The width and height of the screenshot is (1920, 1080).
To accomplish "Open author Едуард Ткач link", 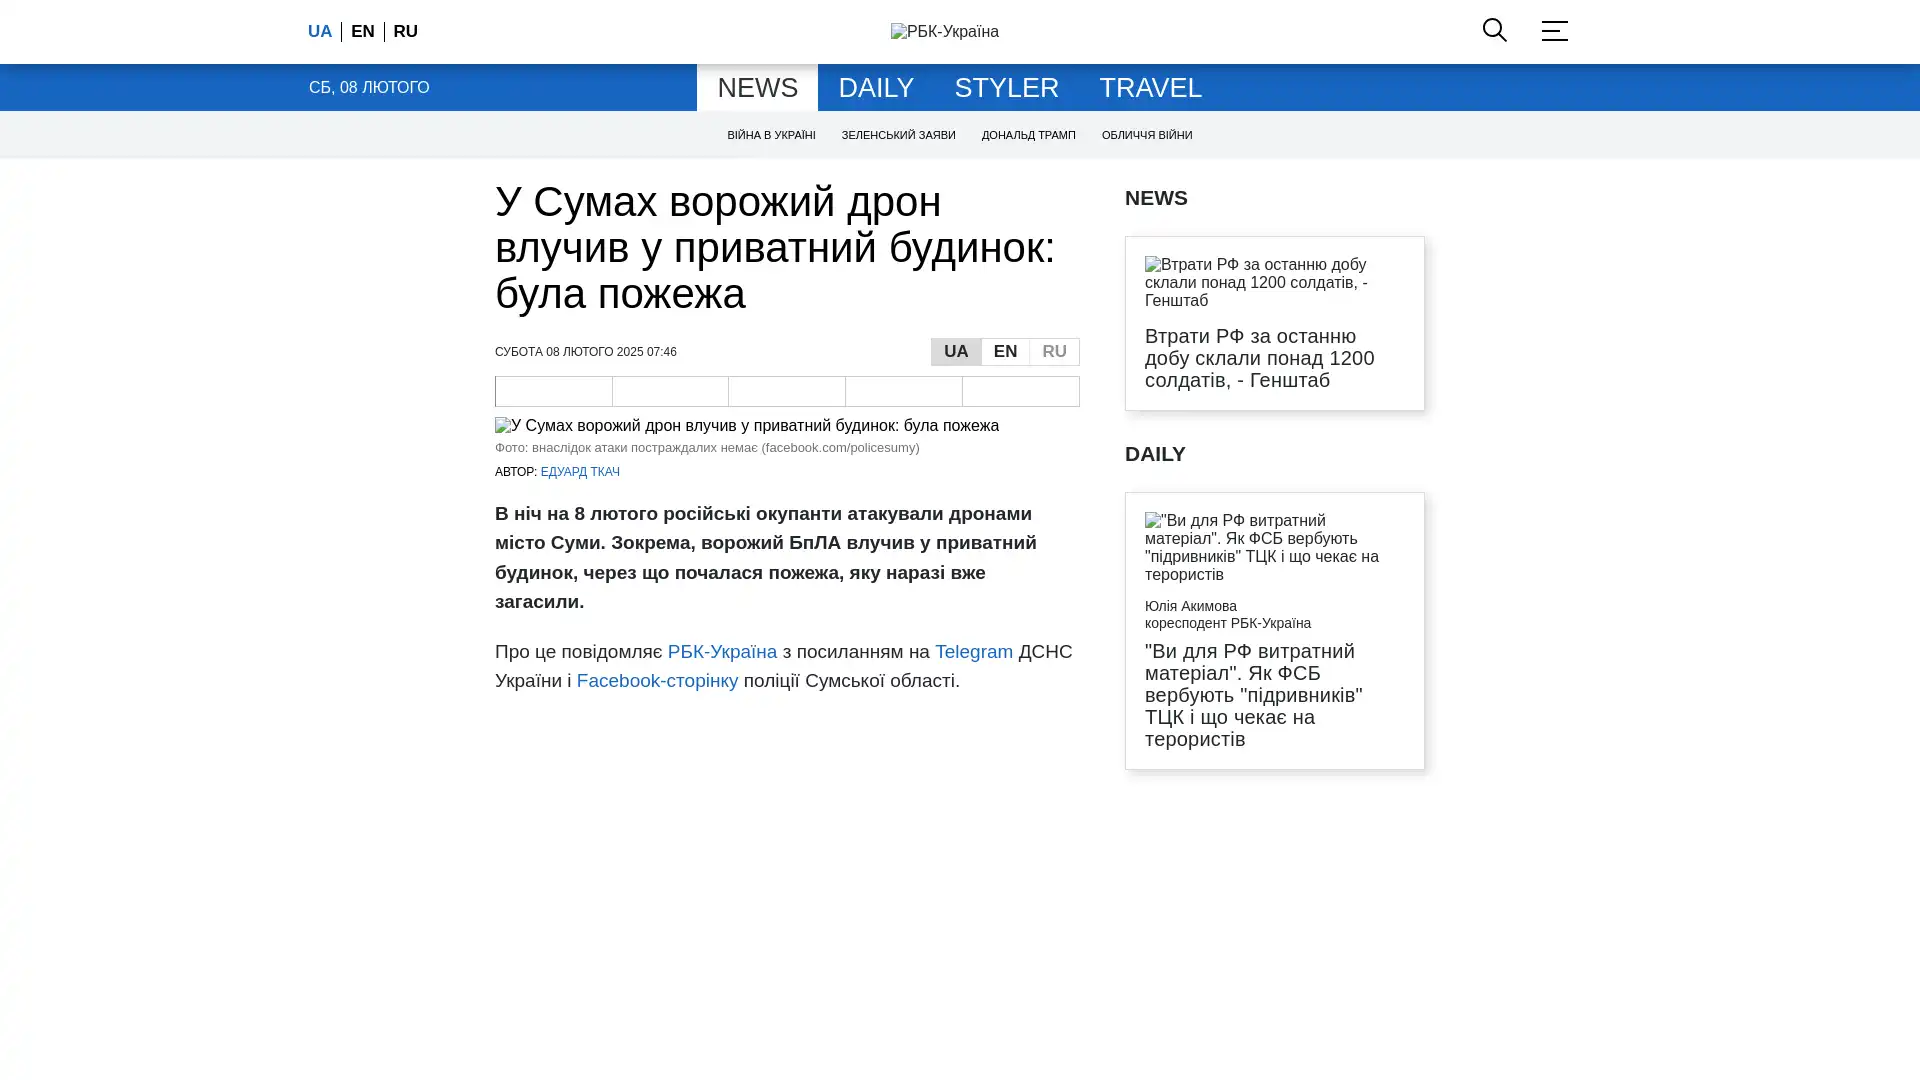I will point(580,472).
